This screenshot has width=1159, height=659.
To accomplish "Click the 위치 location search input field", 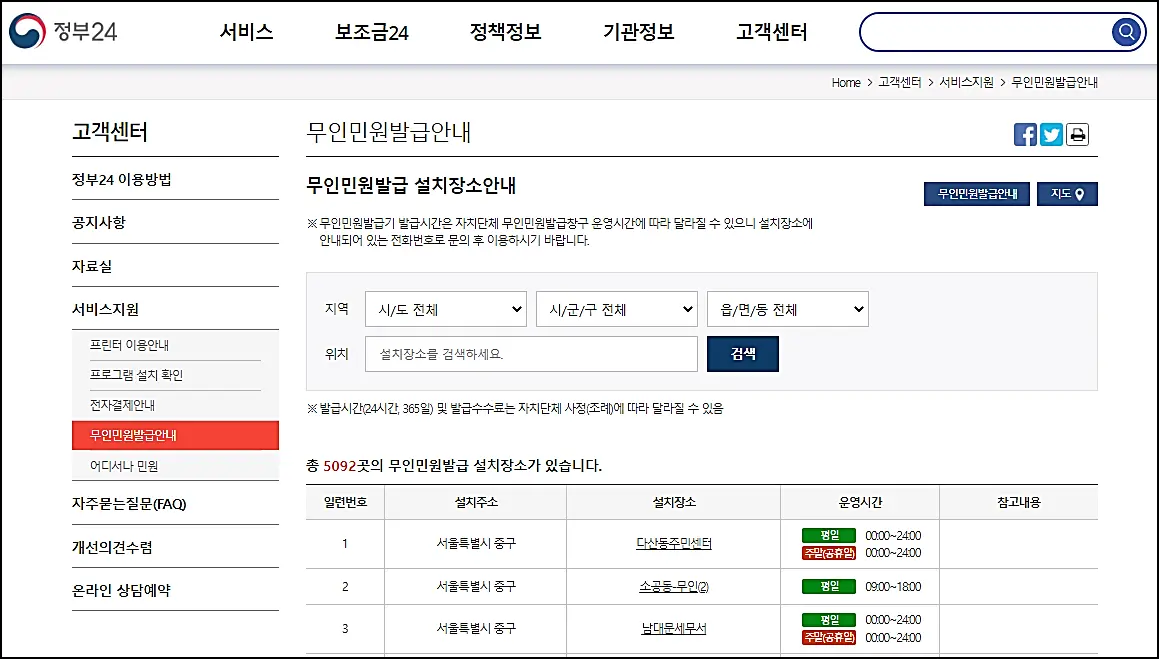I will point(530,354).
